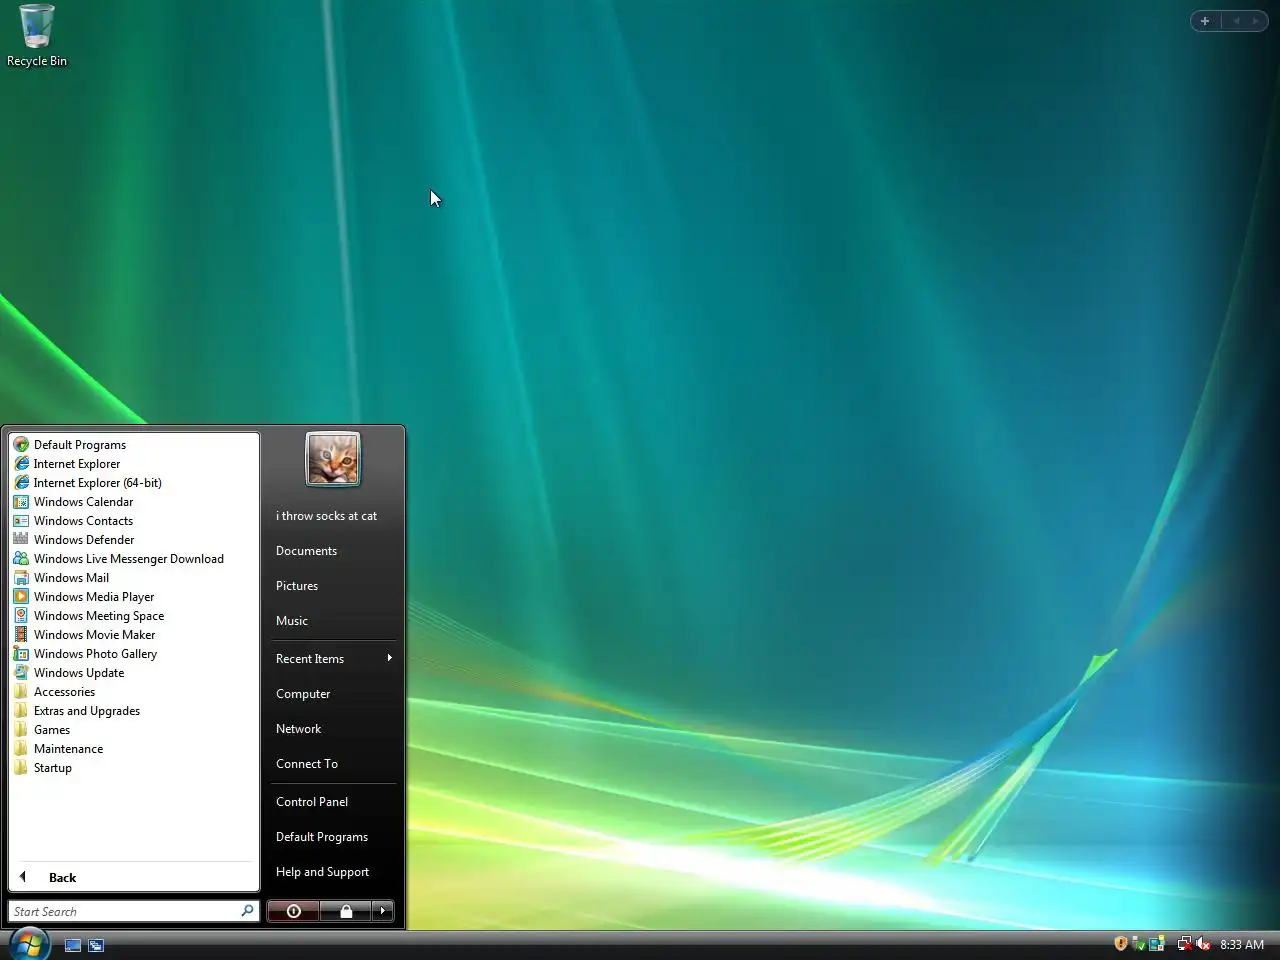The width and height of the screenshot is (1280, 960).
Task: Click the 8:33 AM taskbar clock
Action: (1242, 944)
